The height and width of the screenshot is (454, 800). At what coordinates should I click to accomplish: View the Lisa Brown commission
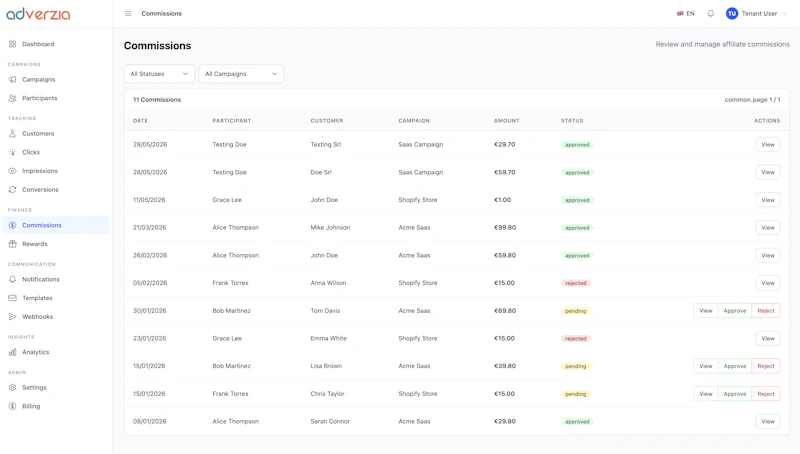[x=706, y=366]
